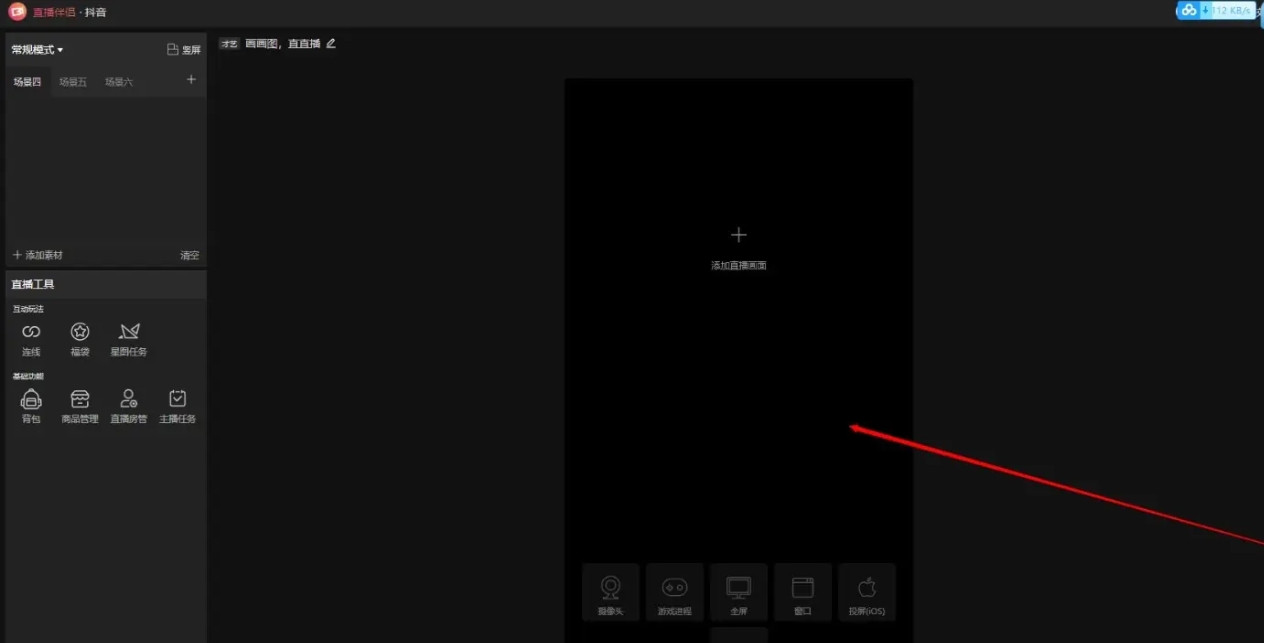Expand the 常规模式 mode dropdown
This screenshot has height=643, width=1264.
[x=37, y=50]
